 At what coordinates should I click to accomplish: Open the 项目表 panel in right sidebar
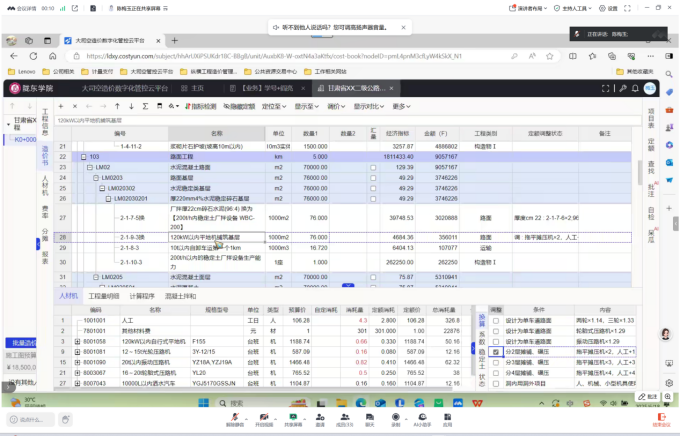[x=650, y=118]
